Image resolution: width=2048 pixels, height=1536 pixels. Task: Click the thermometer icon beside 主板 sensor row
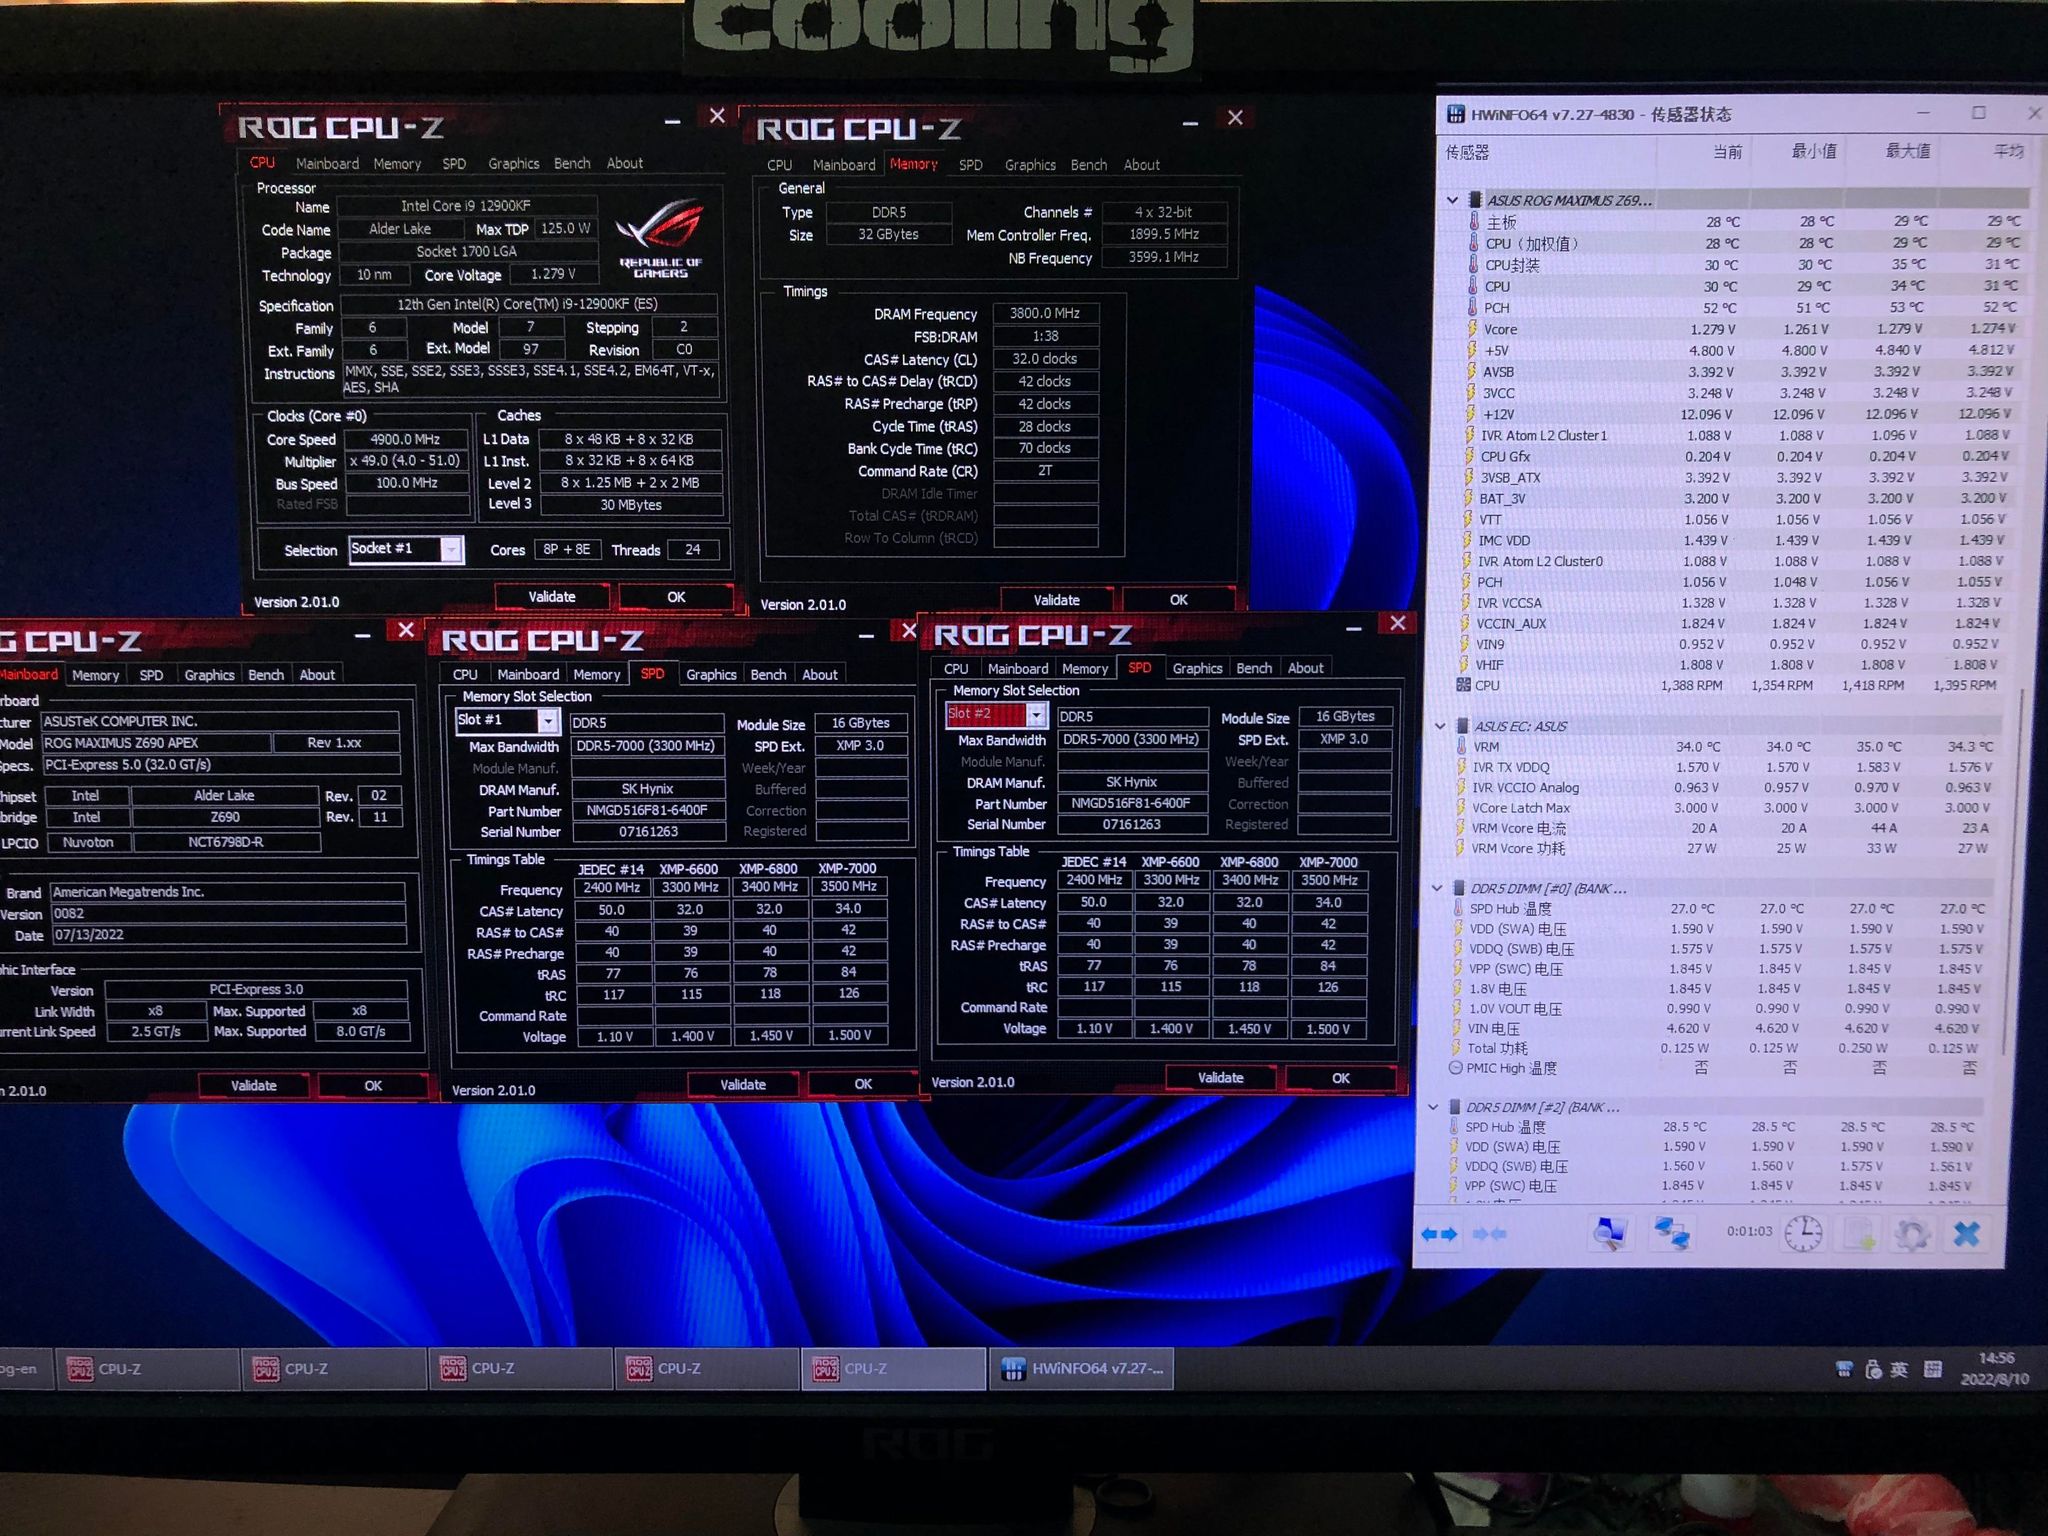[1473, 222]
